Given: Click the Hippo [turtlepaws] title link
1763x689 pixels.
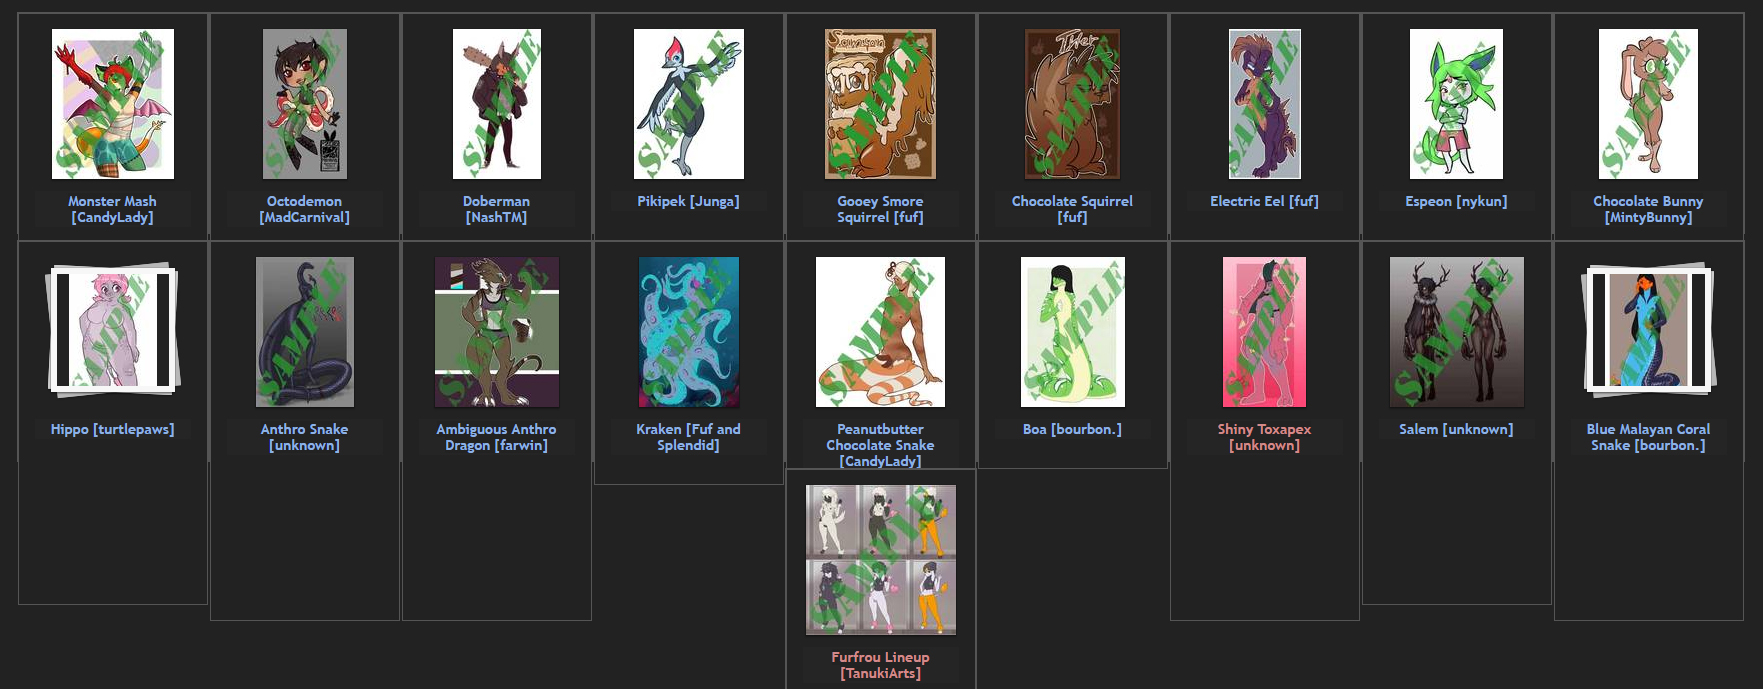Looking at the screenshot, I should [x=113, y=429].
